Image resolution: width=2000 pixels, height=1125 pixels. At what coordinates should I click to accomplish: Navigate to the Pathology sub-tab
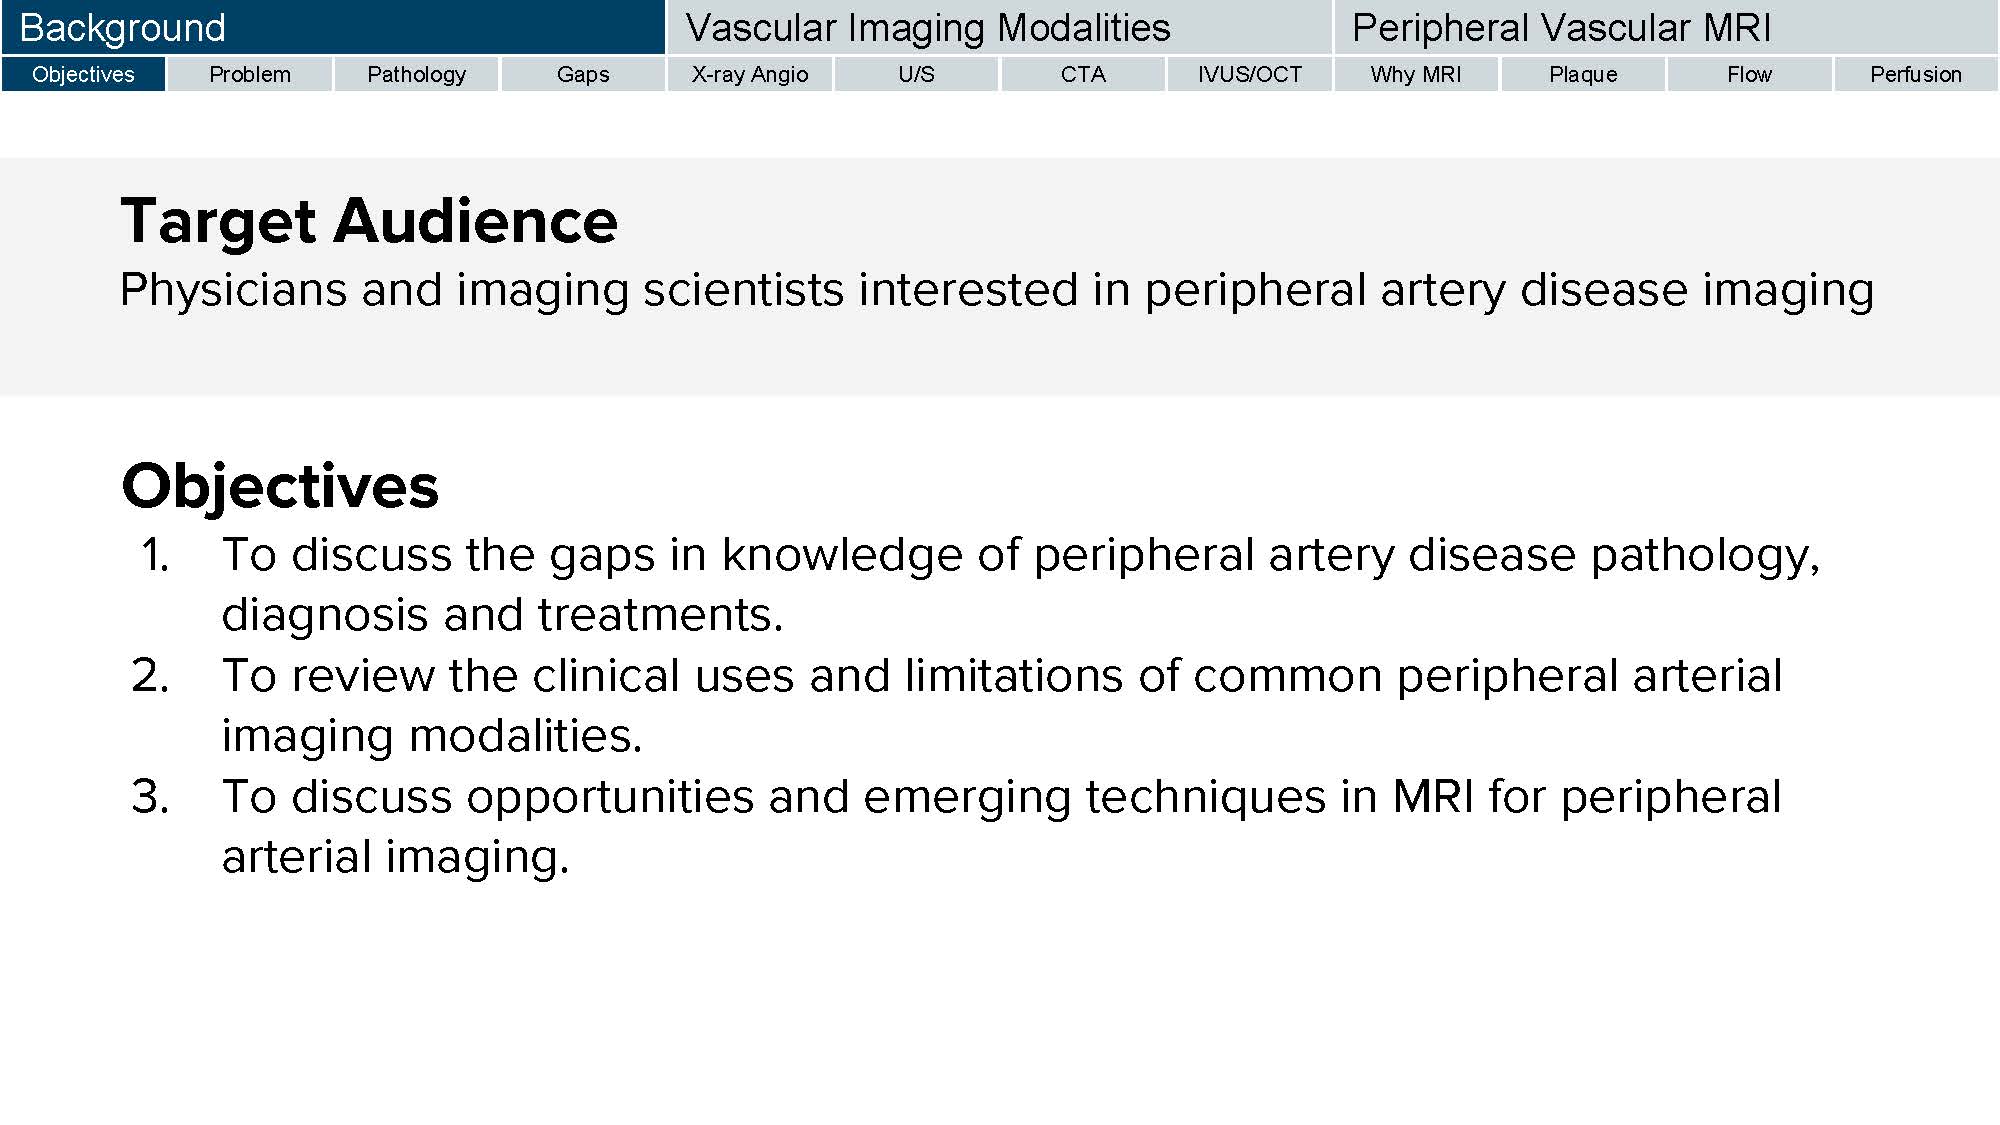[416, 75]
